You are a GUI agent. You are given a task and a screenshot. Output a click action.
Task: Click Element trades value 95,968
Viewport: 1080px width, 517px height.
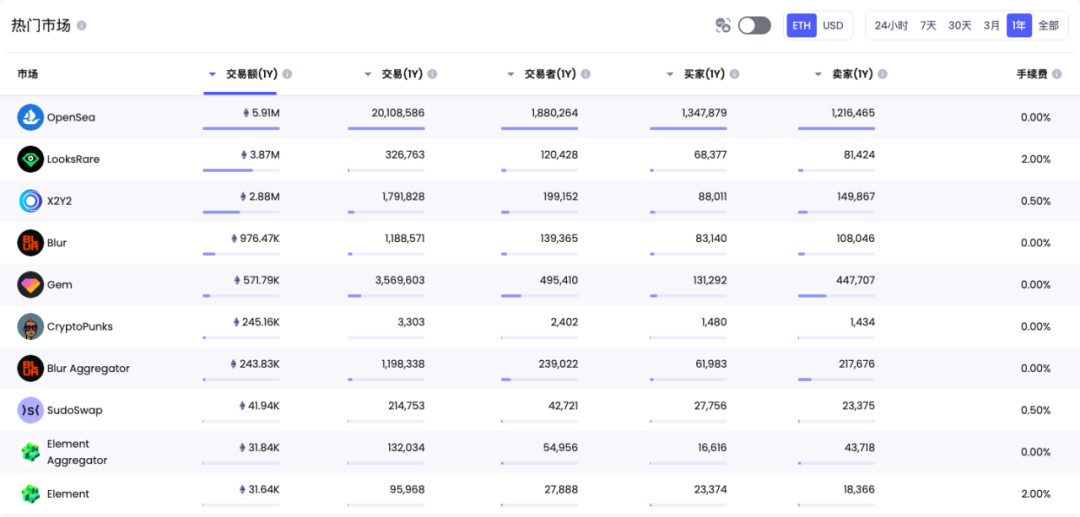point(406,490)
